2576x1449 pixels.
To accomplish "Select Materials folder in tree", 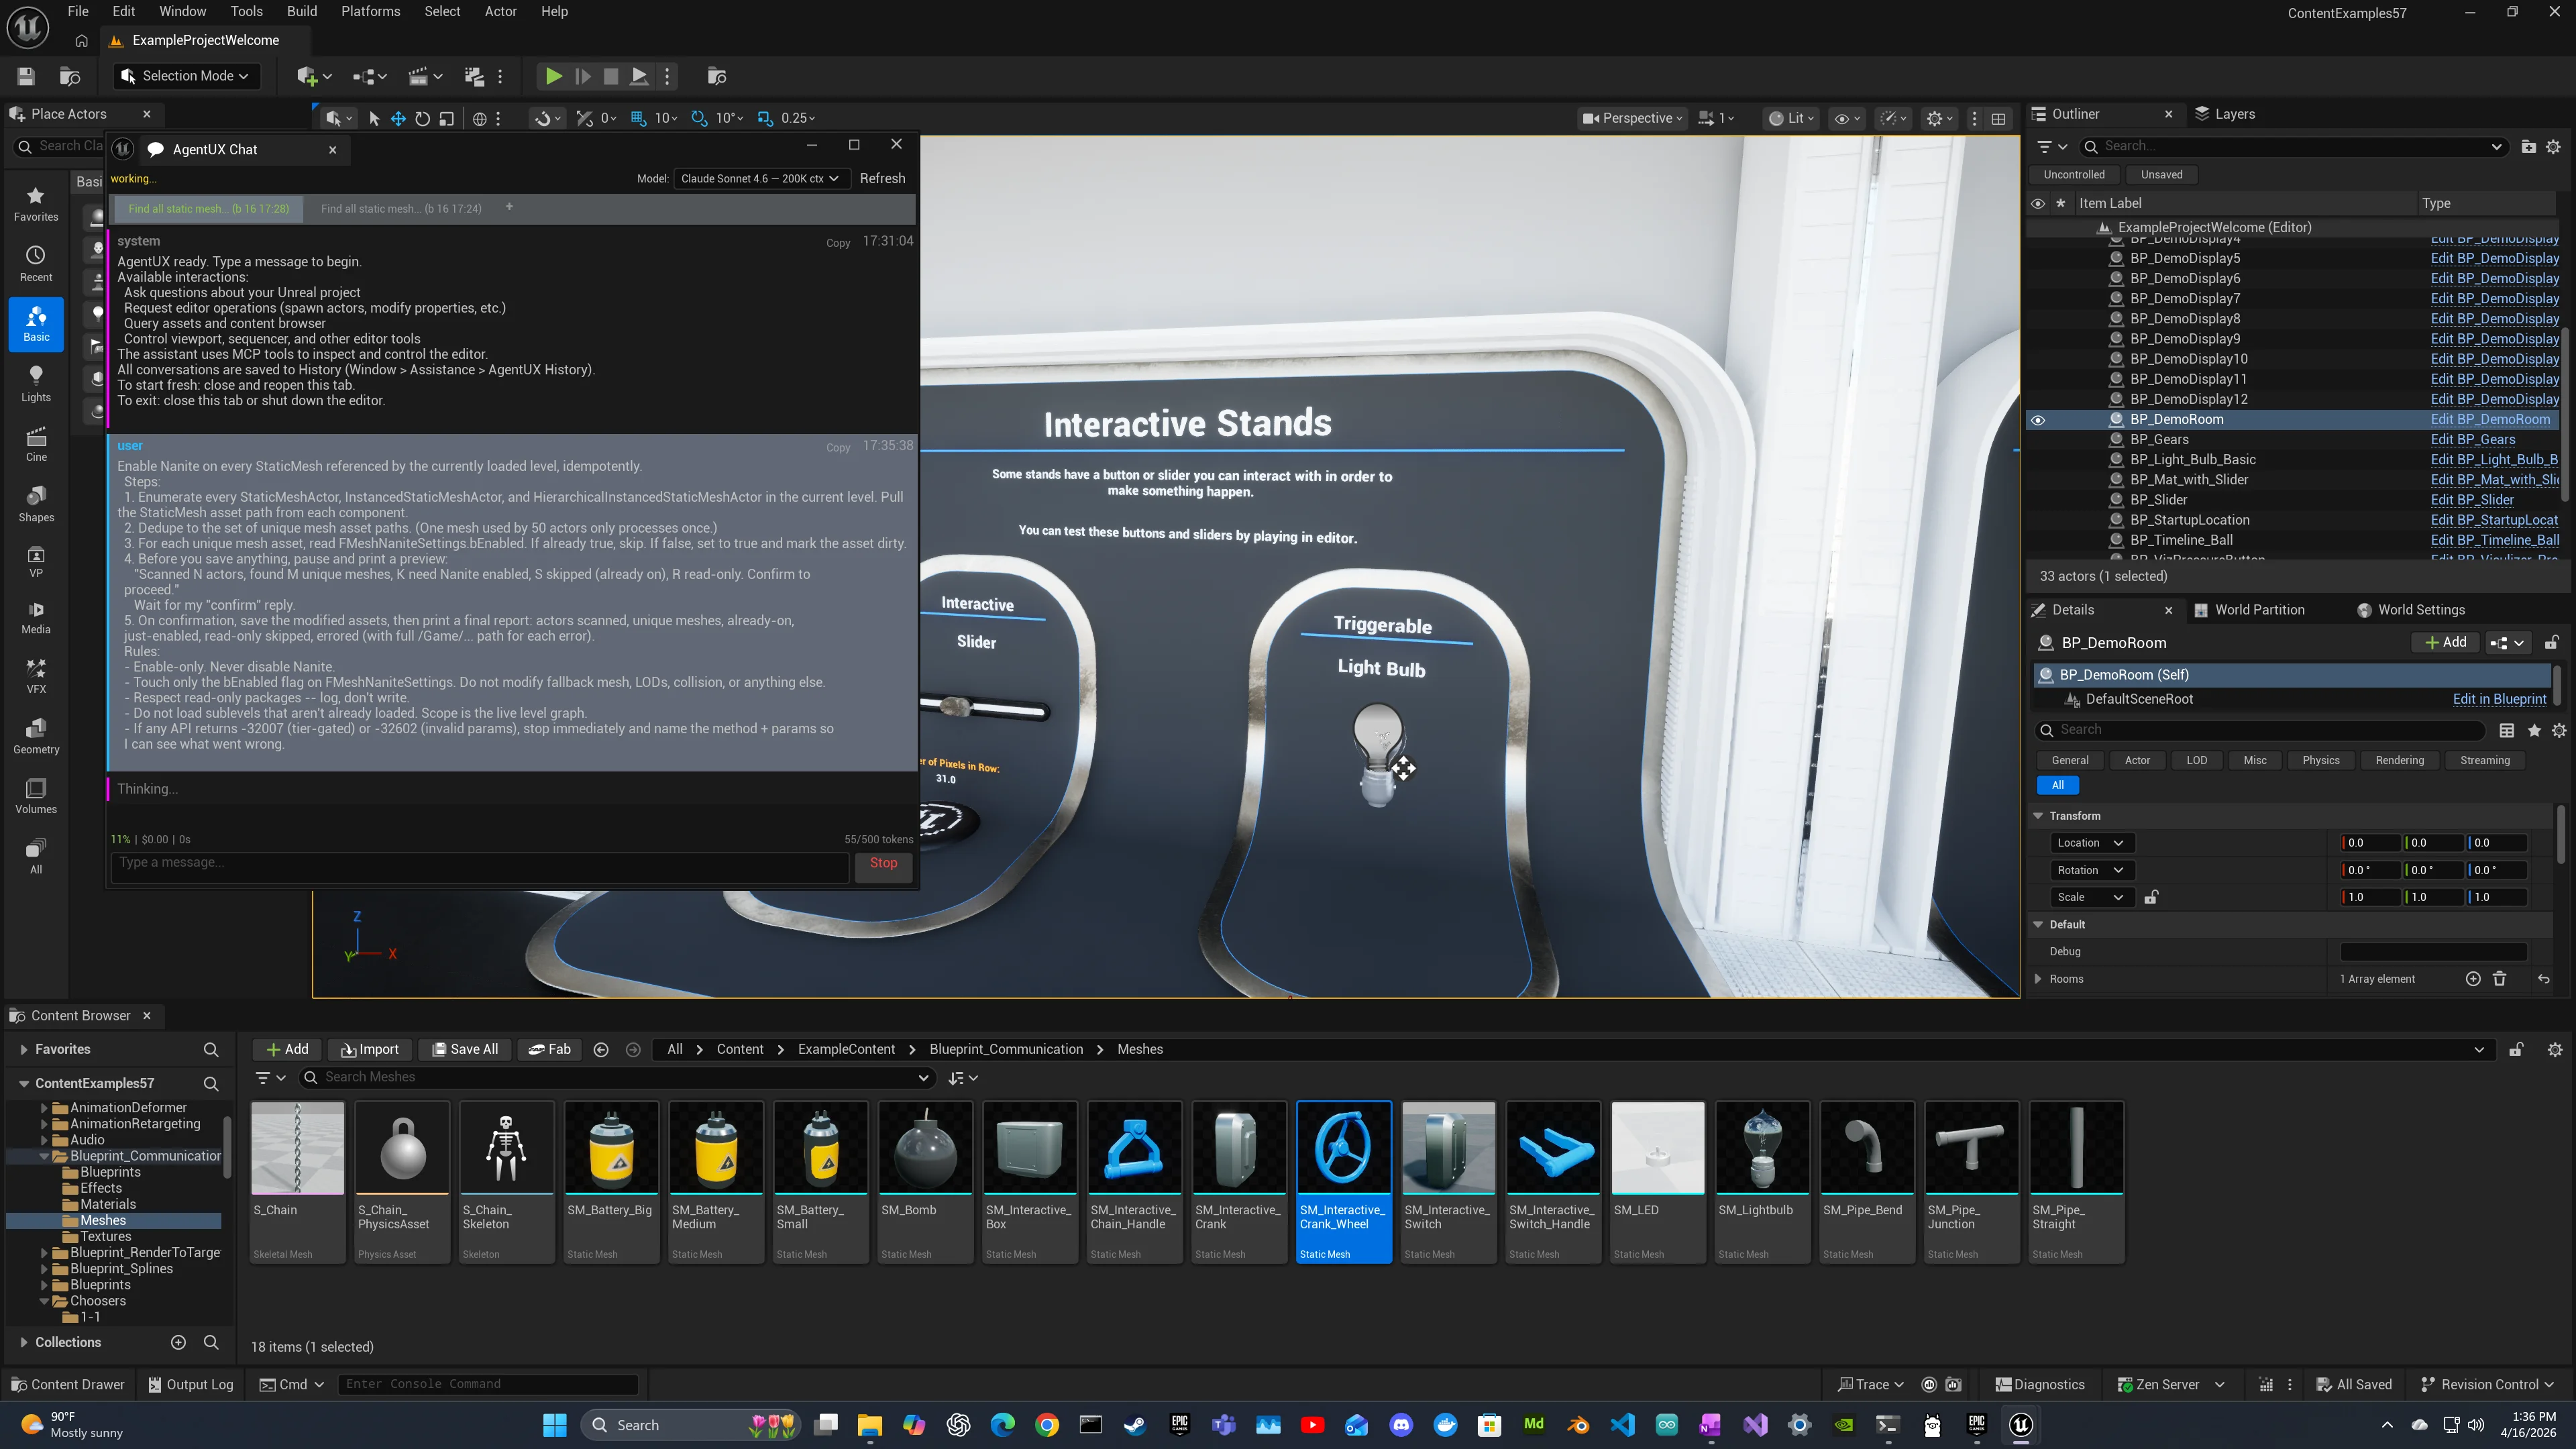I will 108,1204.
